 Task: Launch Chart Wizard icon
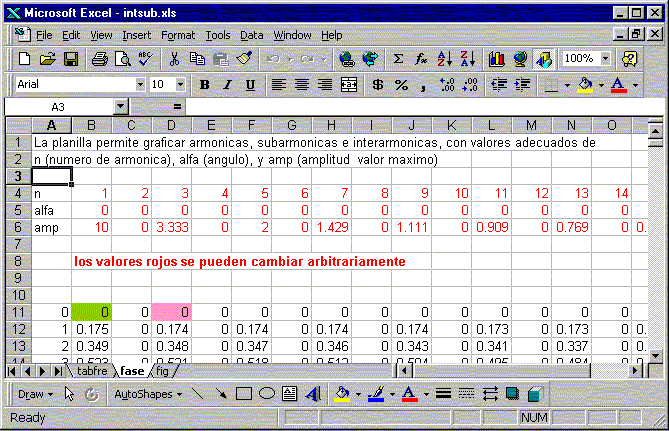497,59
